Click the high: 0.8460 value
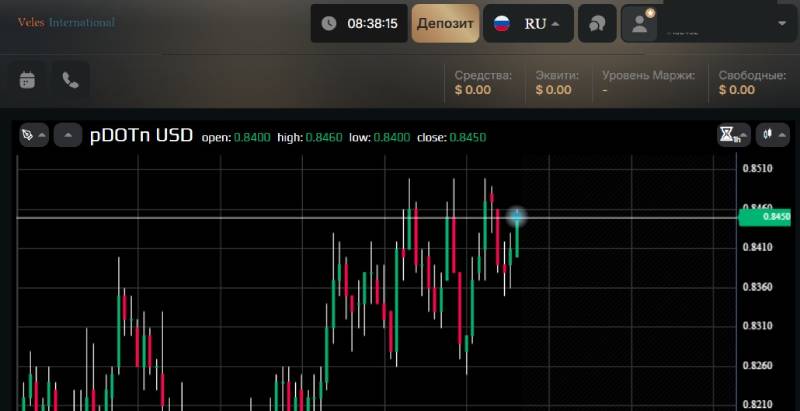 click(324, 138)
